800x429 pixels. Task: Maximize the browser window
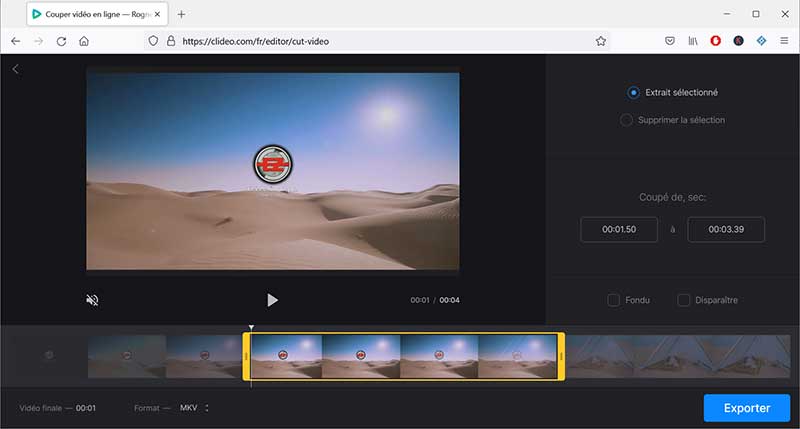pos(756,14)
